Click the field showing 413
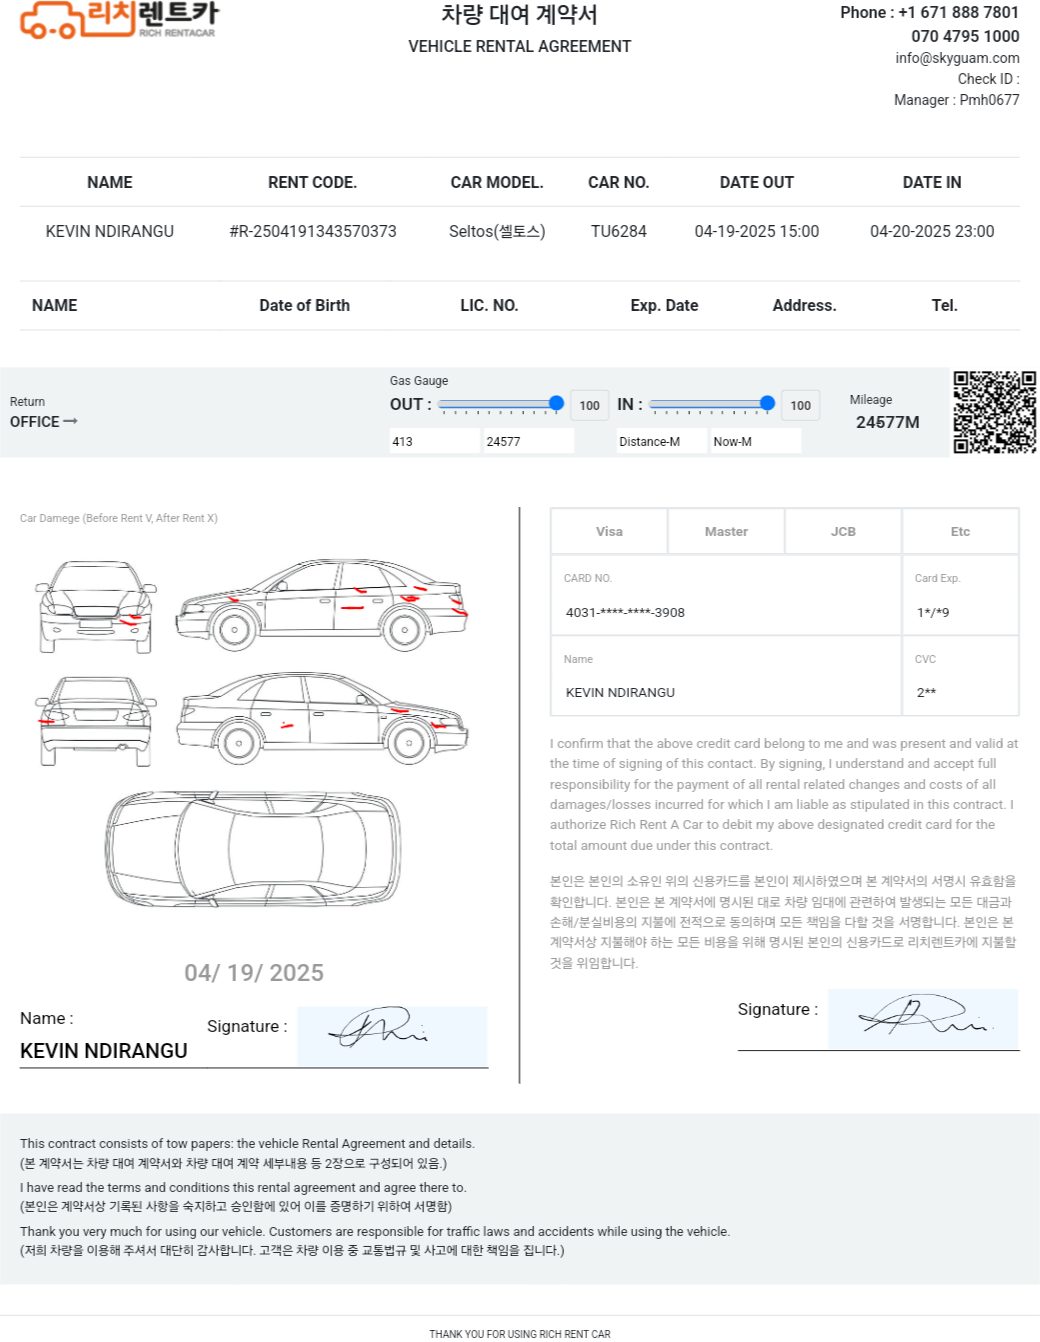The height and width of the screenshot is (1342, 1040). point(435,441)
